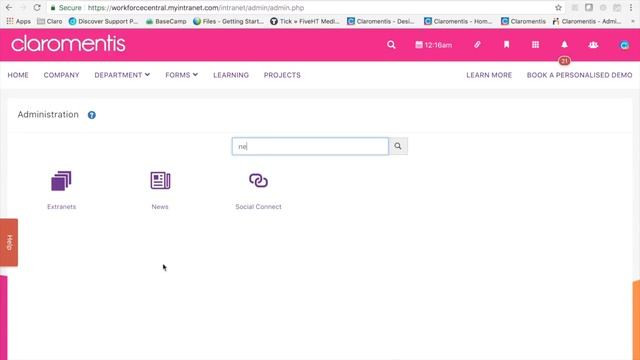Viewport: 640px width, 360px height.
Task: Click Book a Personalised Demo link
Action: [580, 75]
